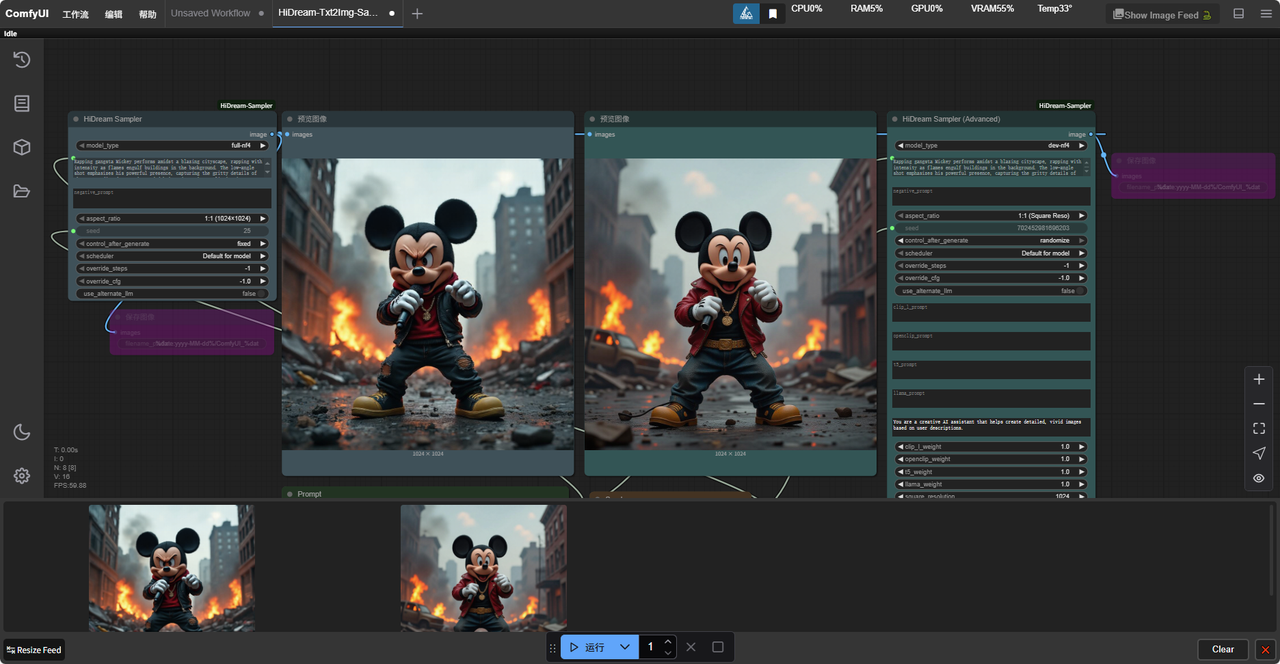Adjust openclip_weight value field
This screenshot has width=1280, height=664.
click(989, 459)
